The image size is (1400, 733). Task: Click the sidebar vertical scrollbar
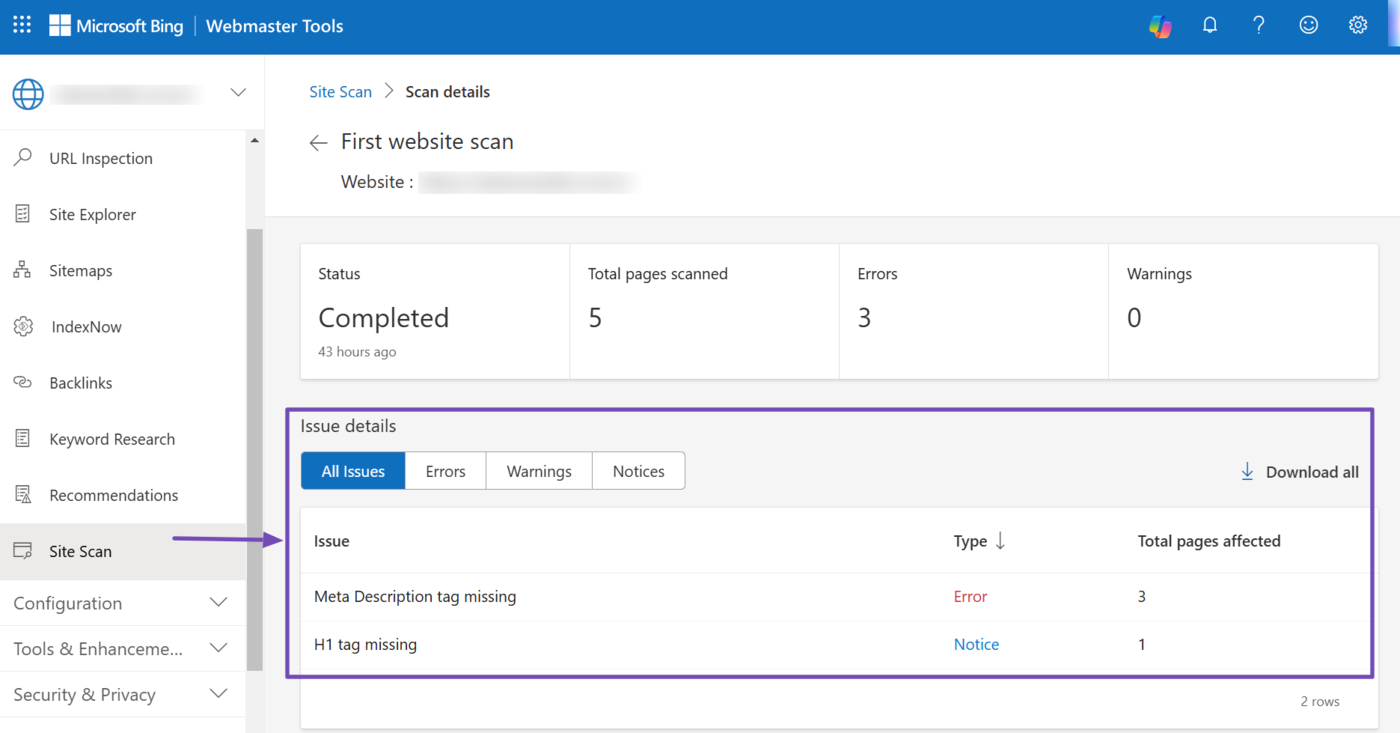click(255, 450)
